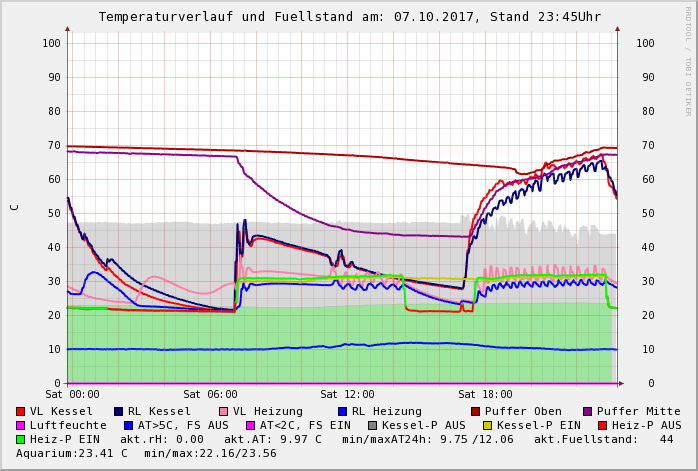Click the pink VL Heizung legend swatch
The image size is (698, 471).
[x=224, y=411]
